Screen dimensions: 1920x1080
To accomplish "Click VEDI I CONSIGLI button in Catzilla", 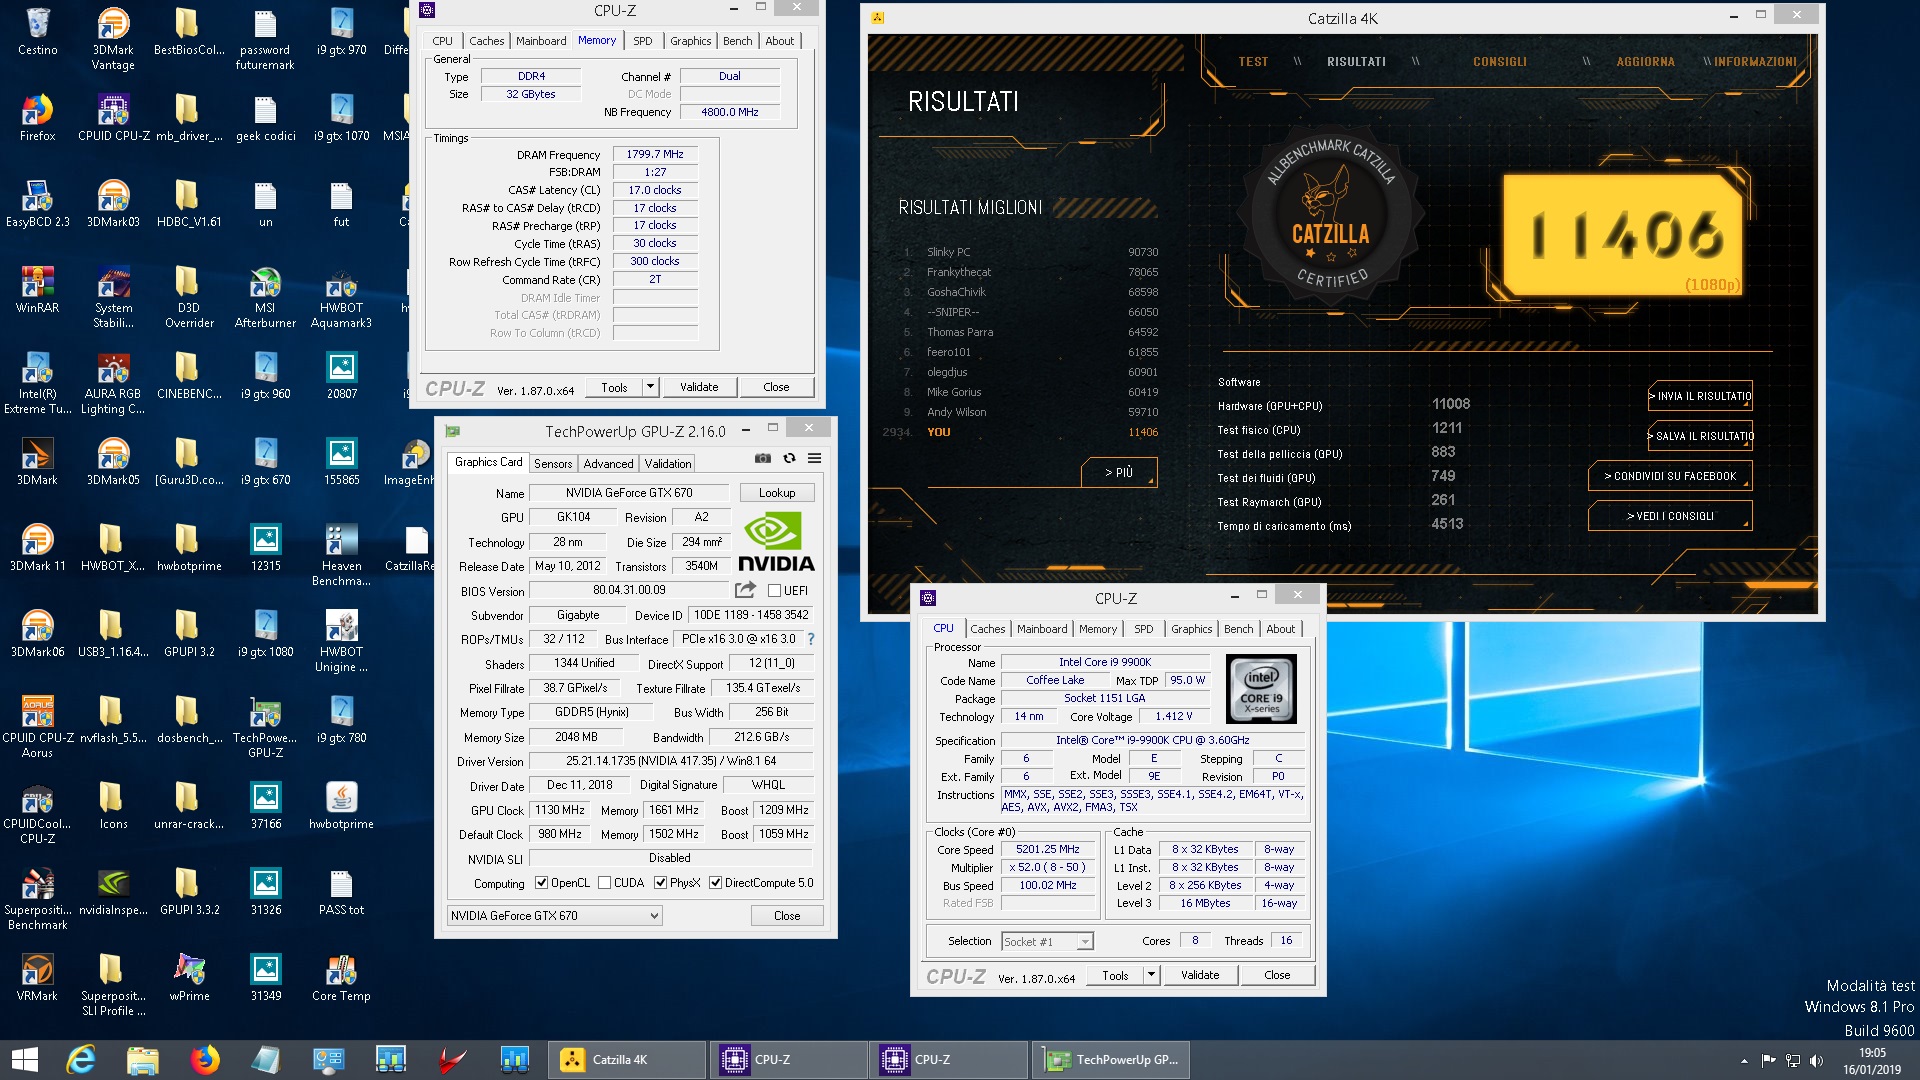I will (1670, 516).
